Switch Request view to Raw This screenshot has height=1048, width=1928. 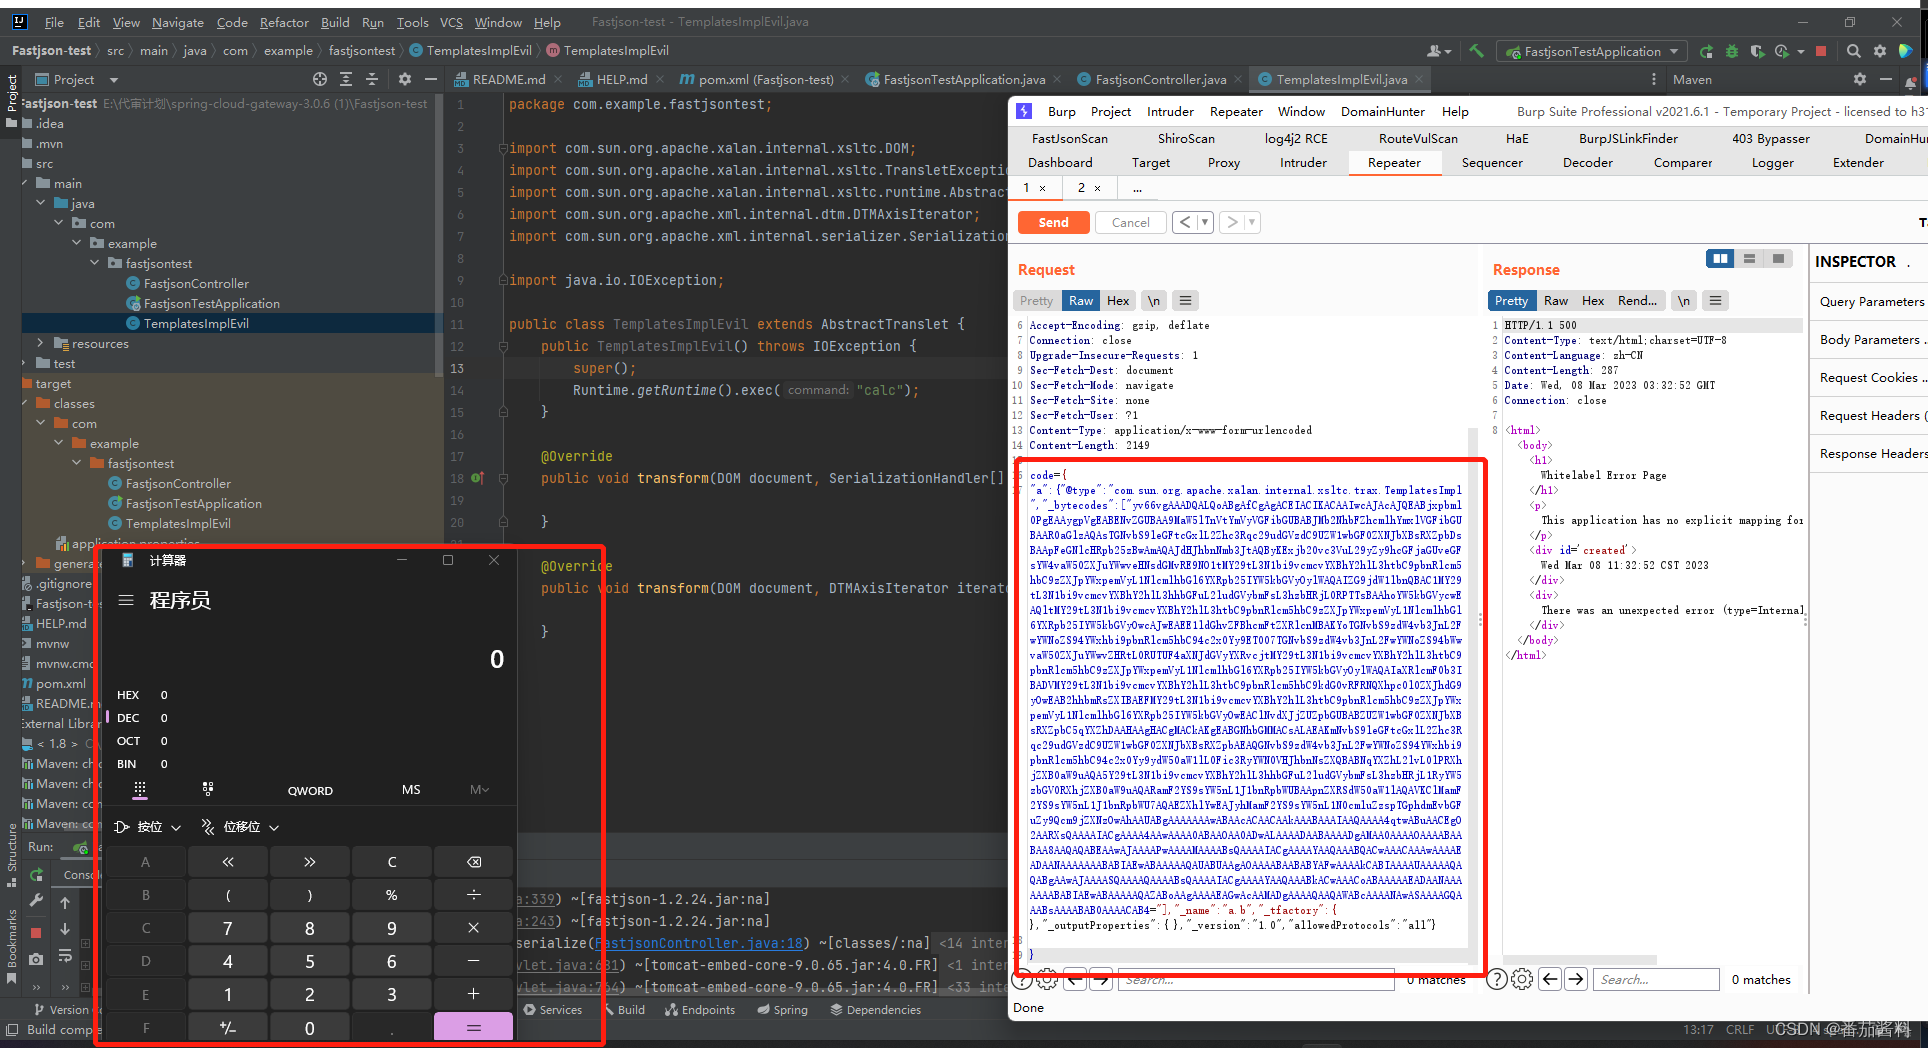click(1081, 300)
